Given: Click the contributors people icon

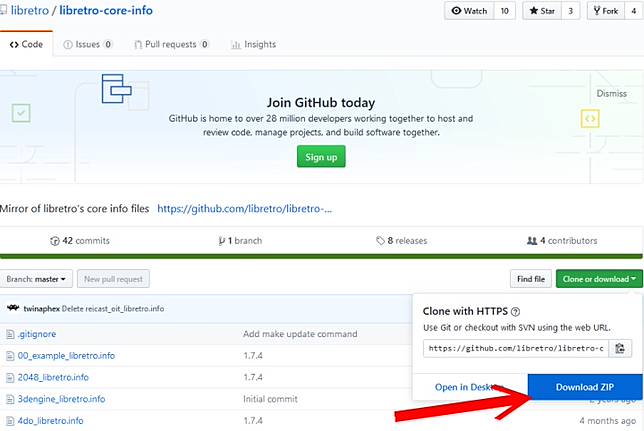Looking at the screenshot, I should pyautogui.click(x=532, y=241).
